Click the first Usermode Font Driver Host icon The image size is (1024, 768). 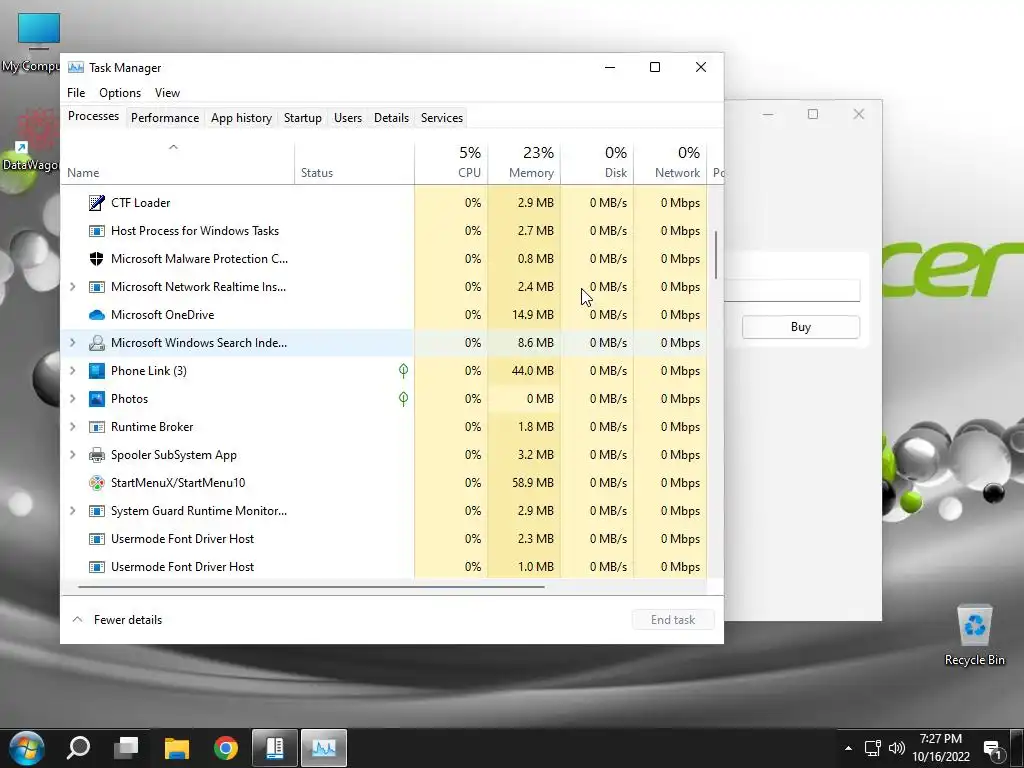point(97,539)
